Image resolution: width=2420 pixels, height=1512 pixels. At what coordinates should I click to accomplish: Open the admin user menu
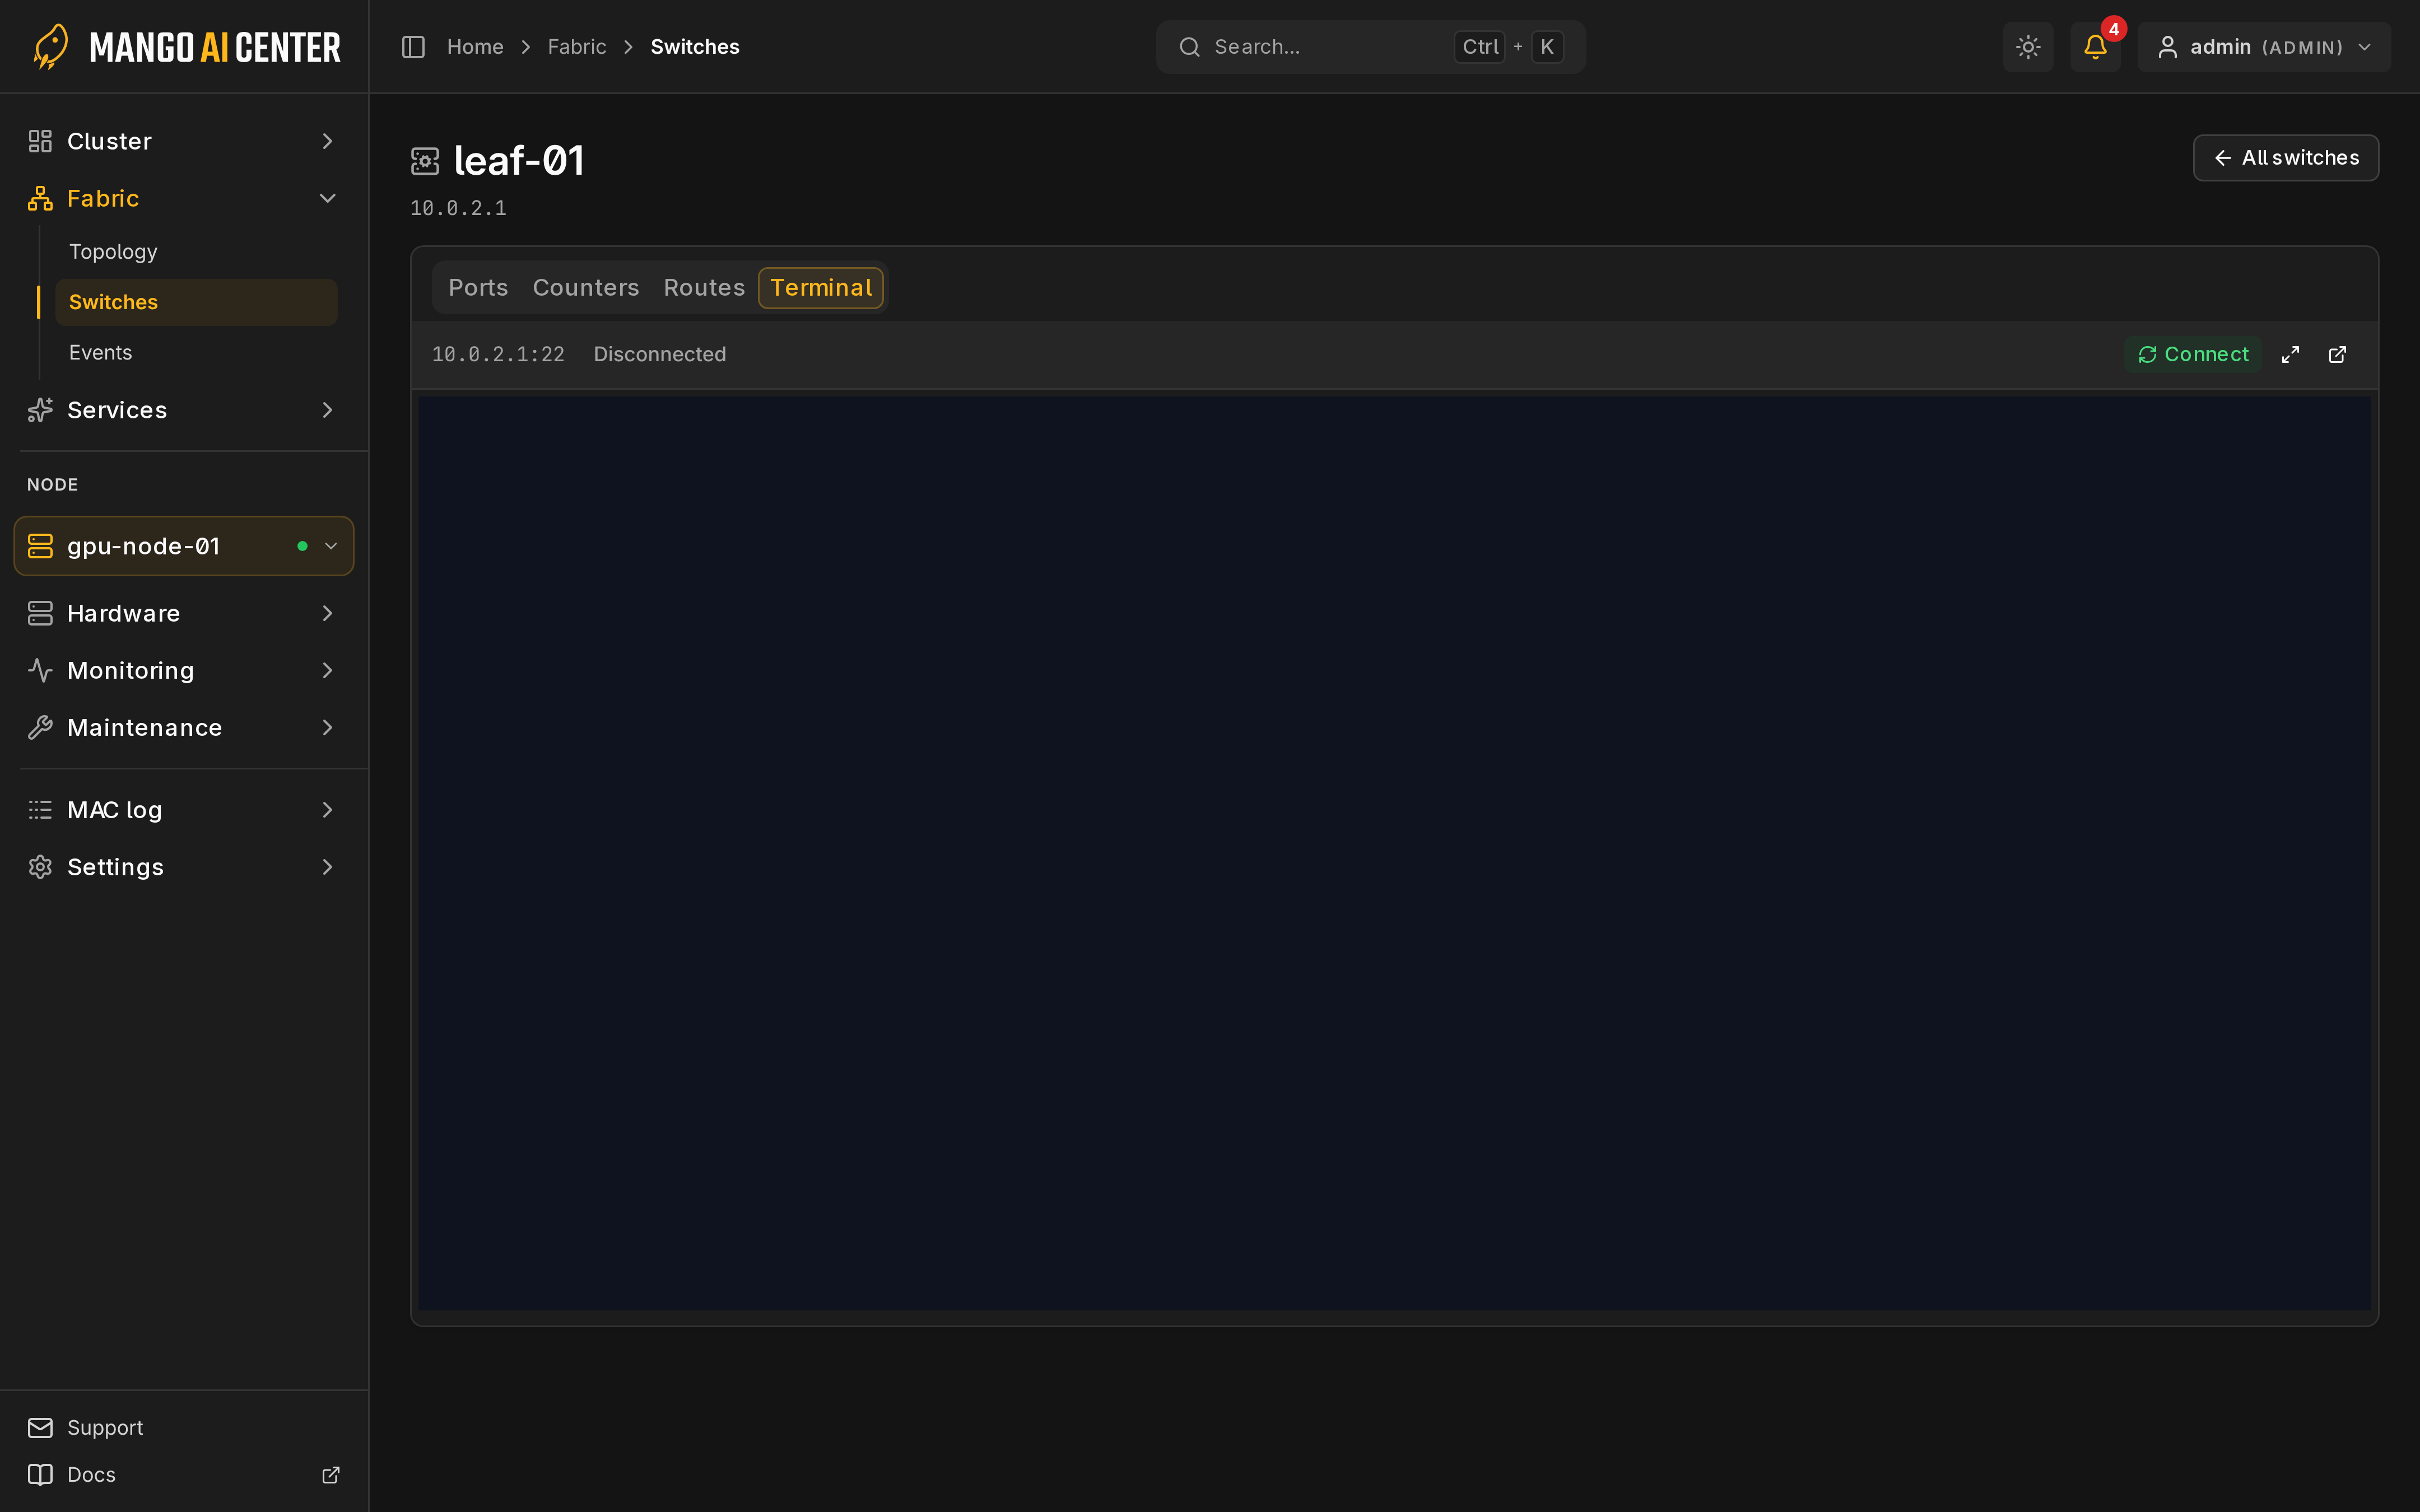tap(2264, 47)
